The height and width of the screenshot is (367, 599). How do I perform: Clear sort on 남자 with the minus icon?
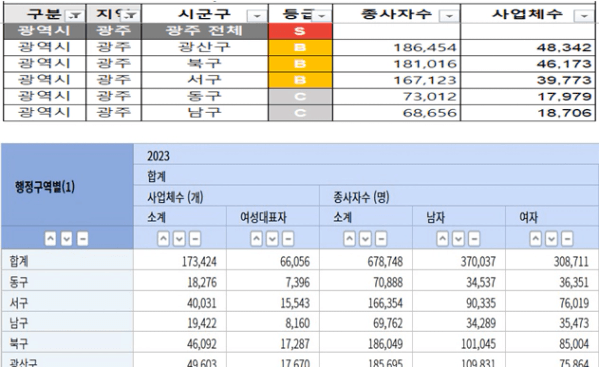click(x=474, y=239)
